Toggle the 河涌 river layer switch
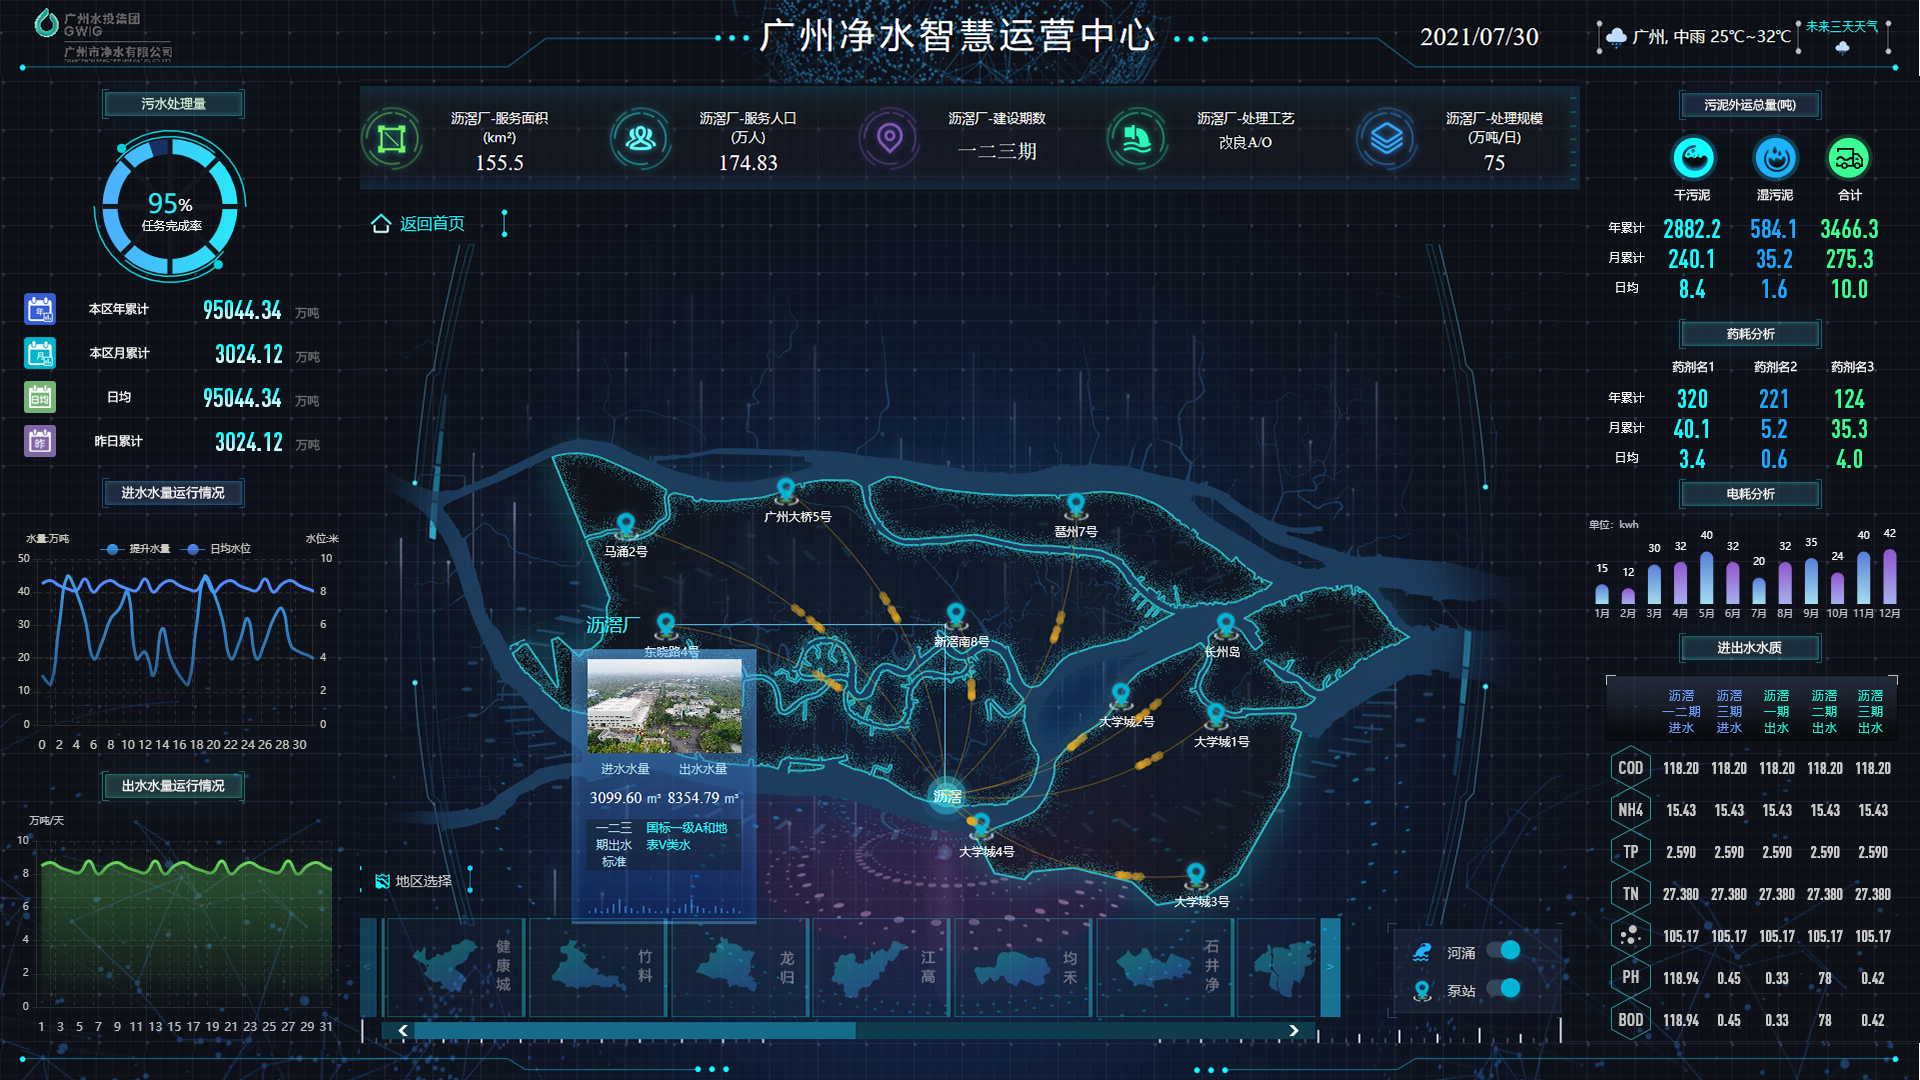Screen dimensions: 1920x1080 (1503, 951)
